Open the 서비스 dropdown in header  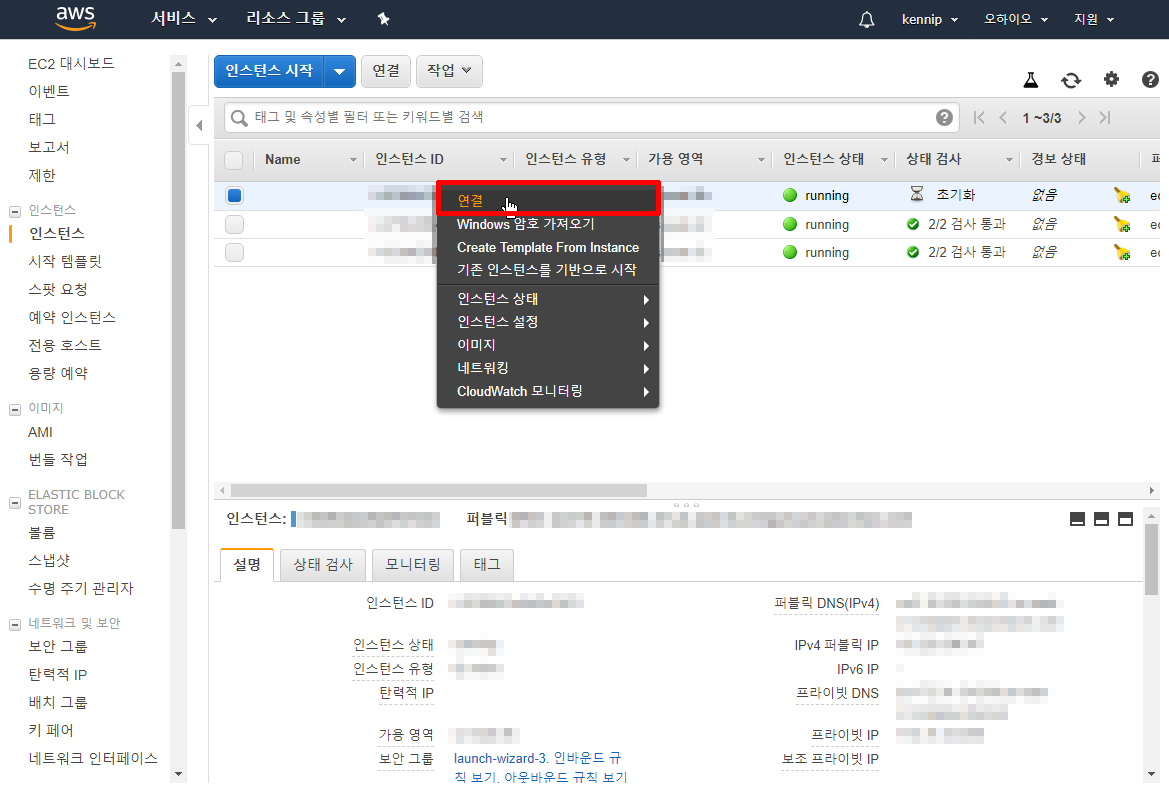[x=183, y=19]
